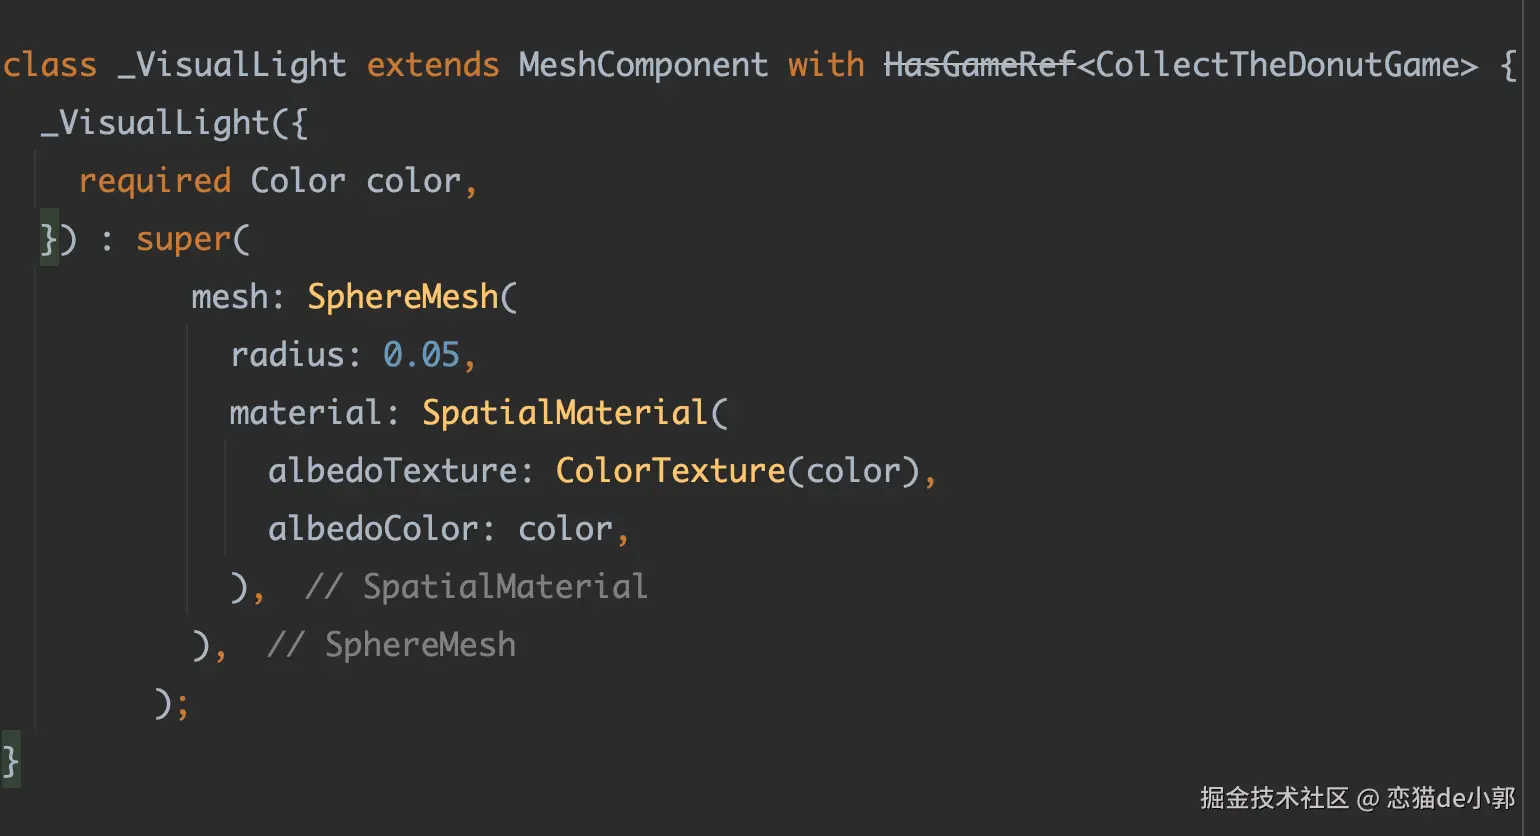Click the Color type in the constructor

(297, 181)
